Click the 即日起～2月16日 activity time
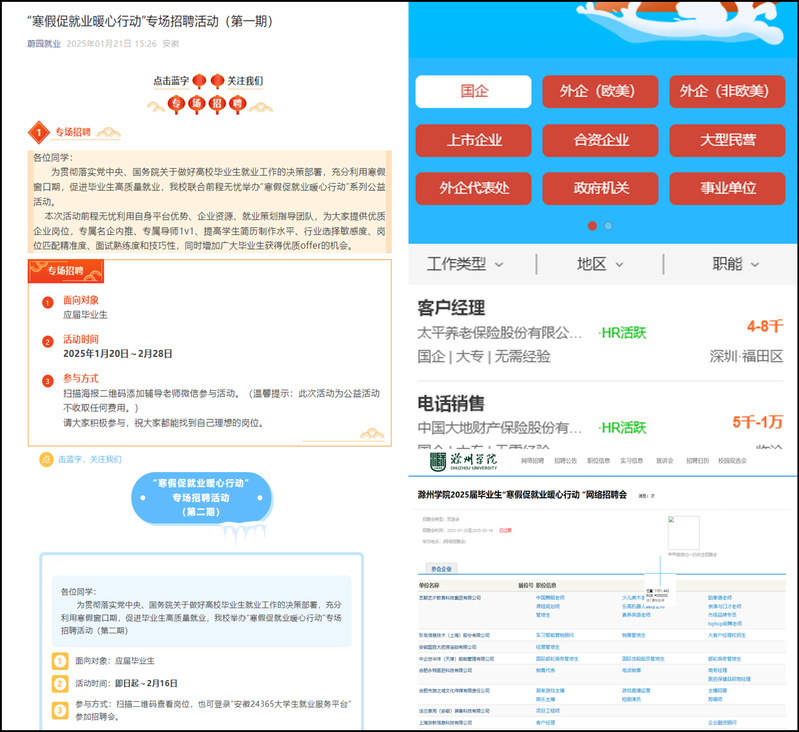799x732 pixels. tap(146, 684)
